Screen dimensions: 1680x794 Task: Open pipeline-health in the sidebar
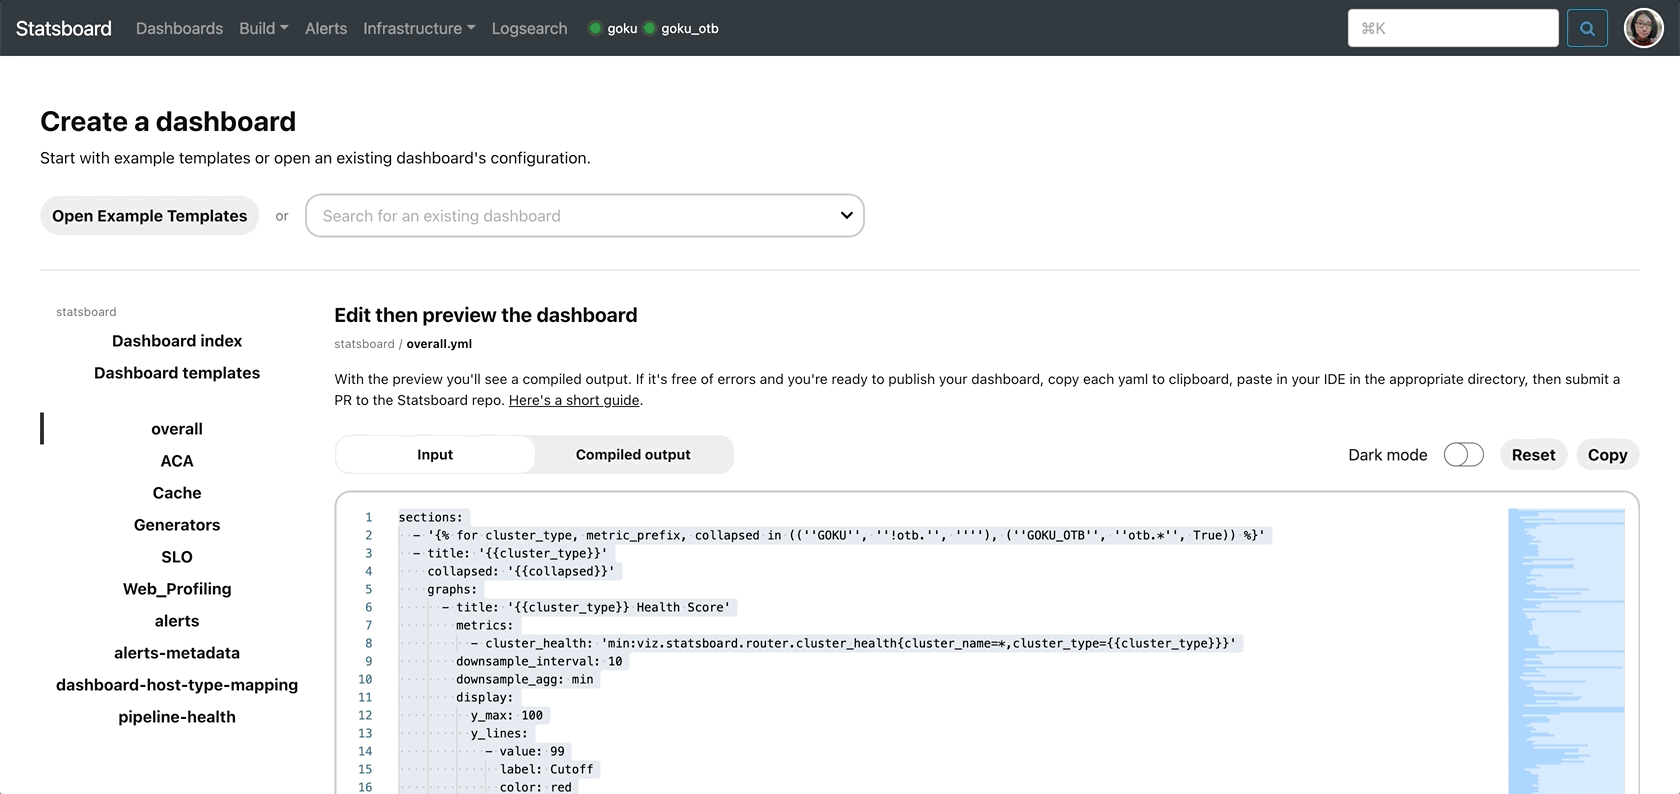coord(177,717)
